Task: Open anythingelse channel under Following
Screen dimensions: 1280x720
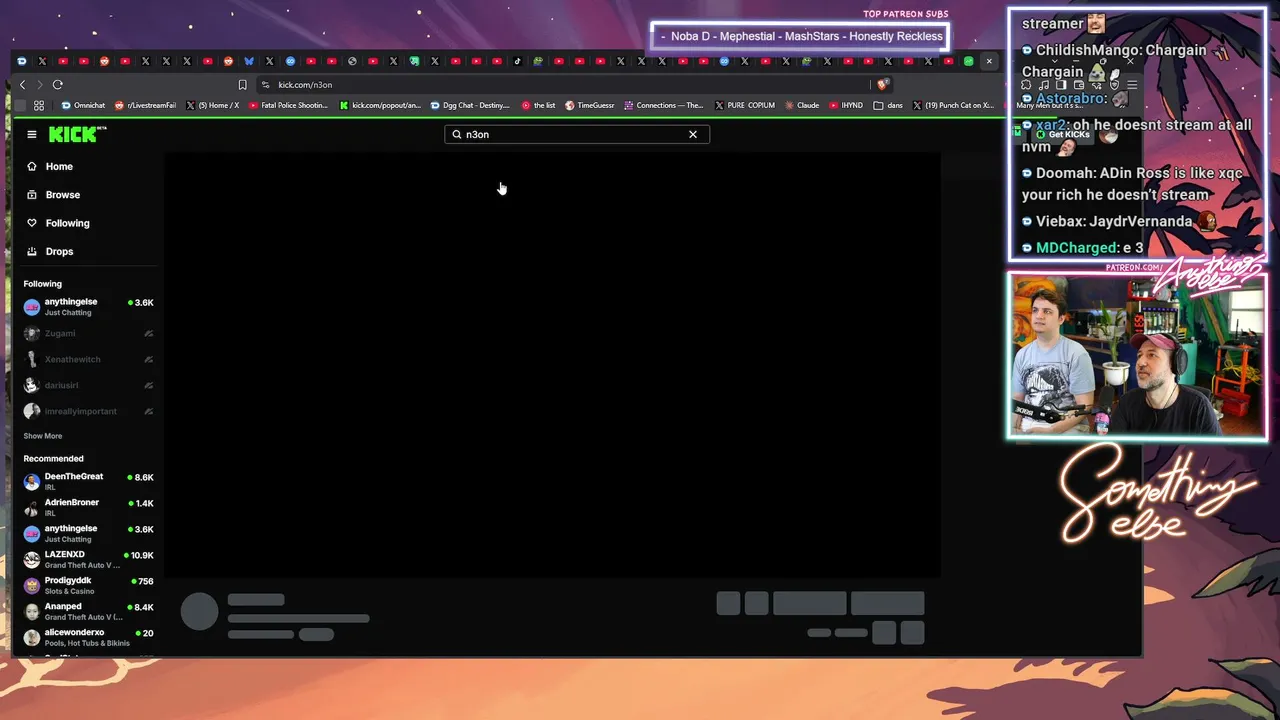Action: (x=89, y=307)
